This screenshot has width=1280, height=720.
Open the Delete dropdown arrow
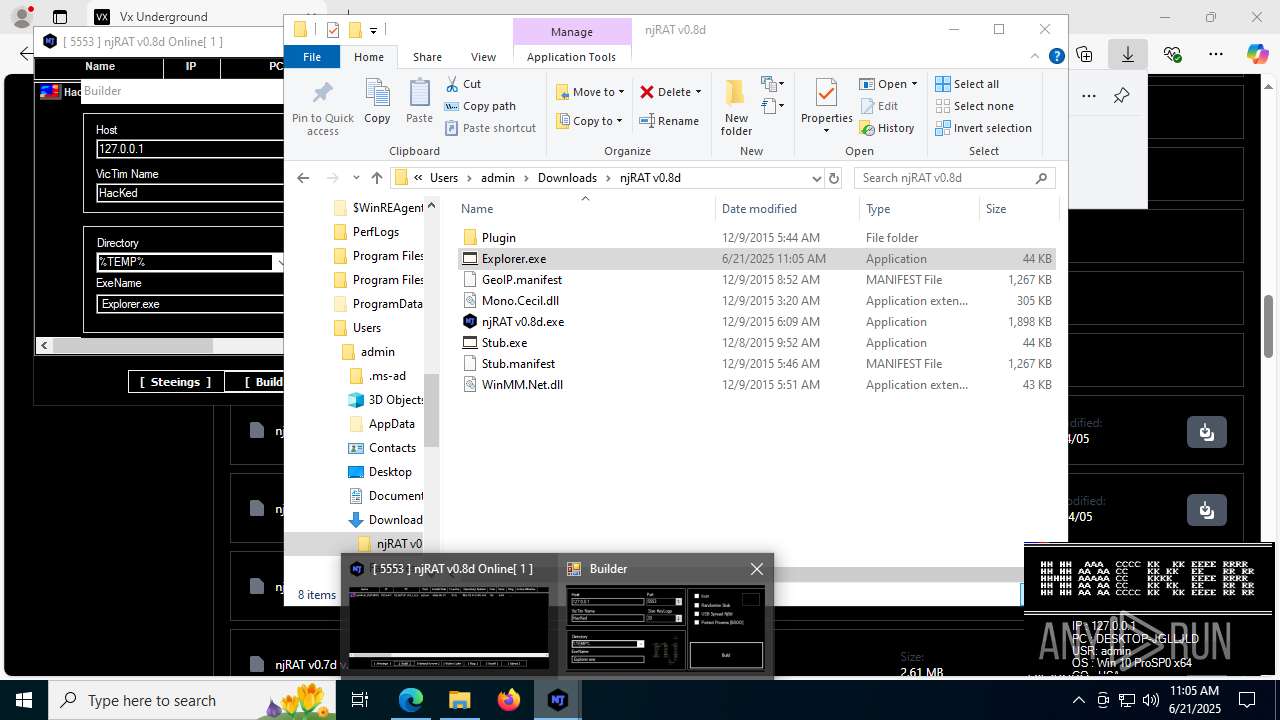(698, 92)
